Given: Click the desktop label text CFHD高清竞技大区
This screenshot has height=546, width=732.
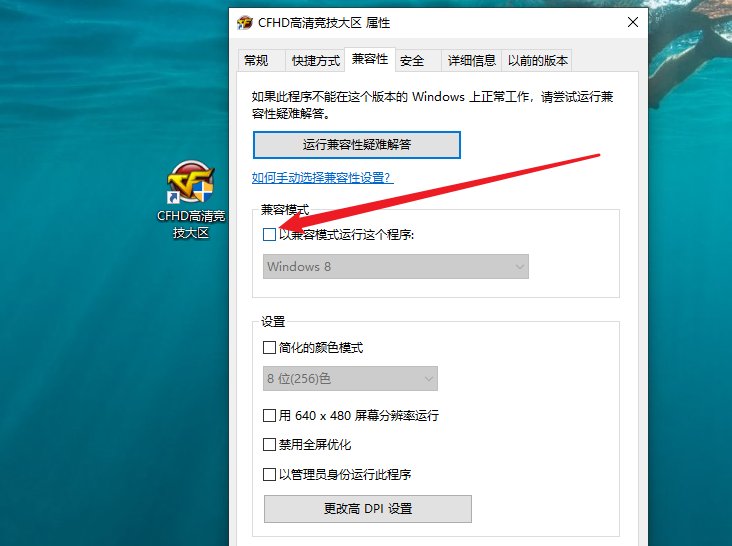Looking at the screenshot, I should (191, 224).
